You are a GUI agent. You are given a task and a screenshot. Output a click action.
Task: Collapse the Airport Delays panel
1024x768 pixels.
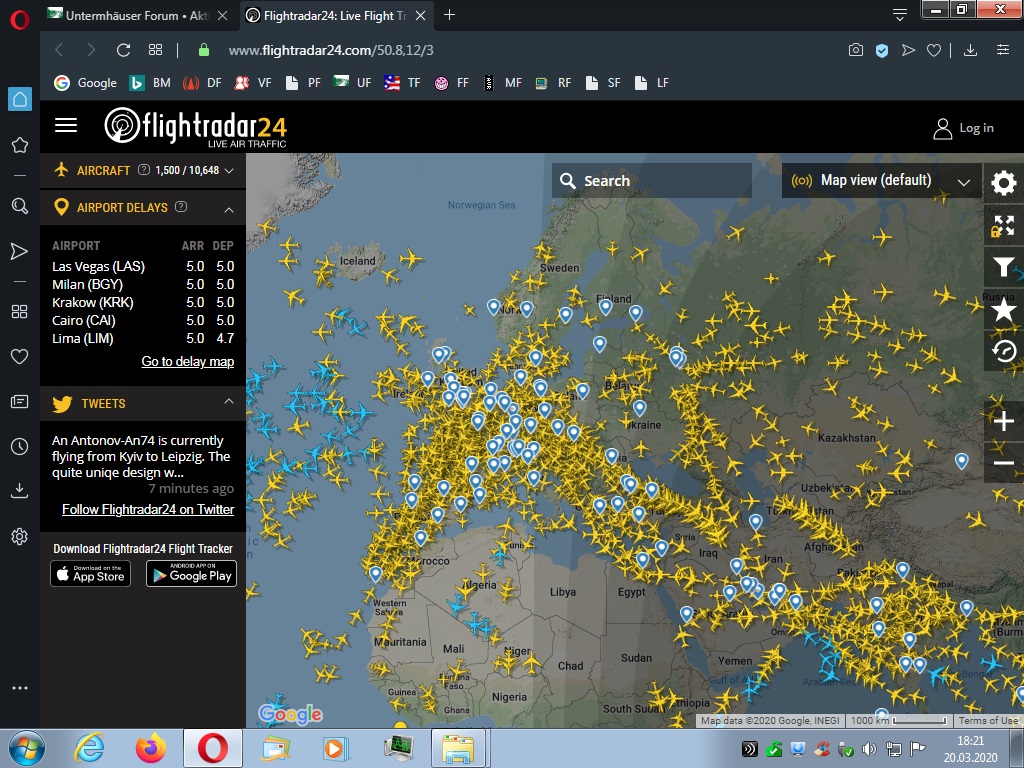click(x=229, y=210)
